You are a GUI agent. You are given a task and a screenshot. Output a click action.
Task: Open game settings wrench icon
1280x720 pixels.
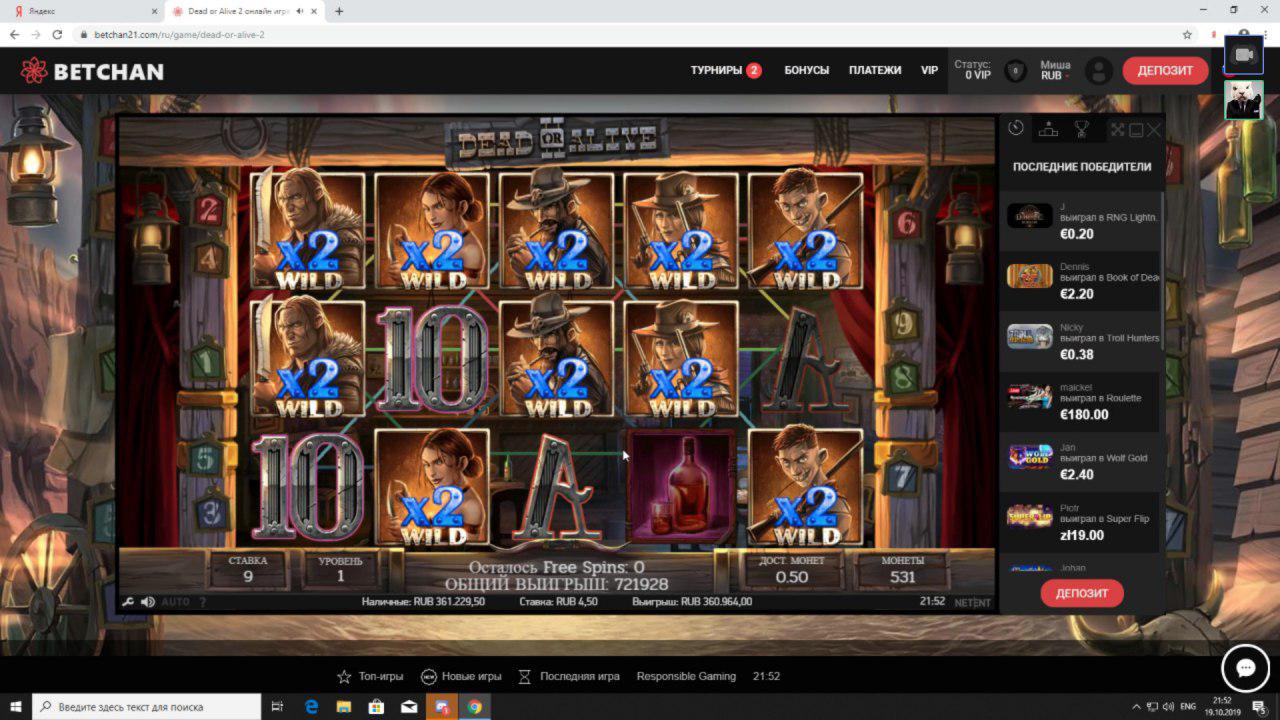click(128, 602)
